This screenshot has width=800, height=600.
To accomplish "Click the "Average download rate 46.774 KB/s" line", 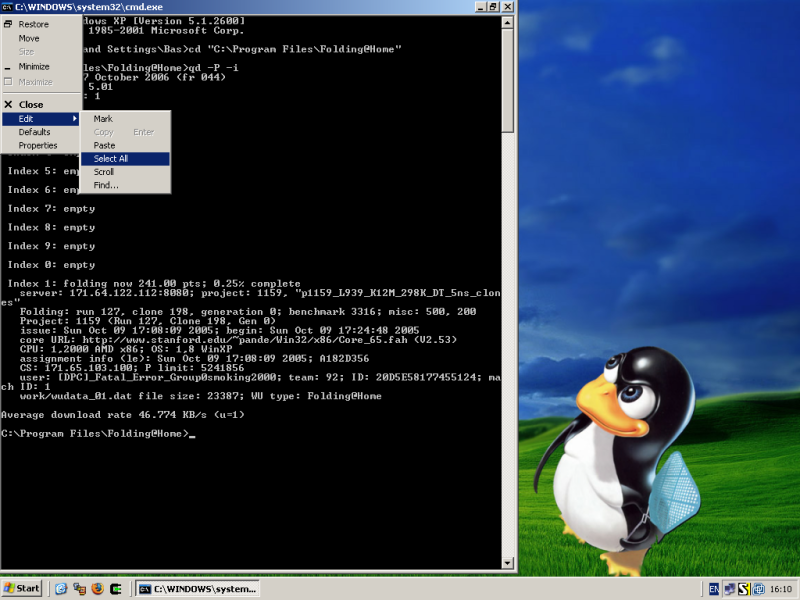I will [x=122, y=415].
